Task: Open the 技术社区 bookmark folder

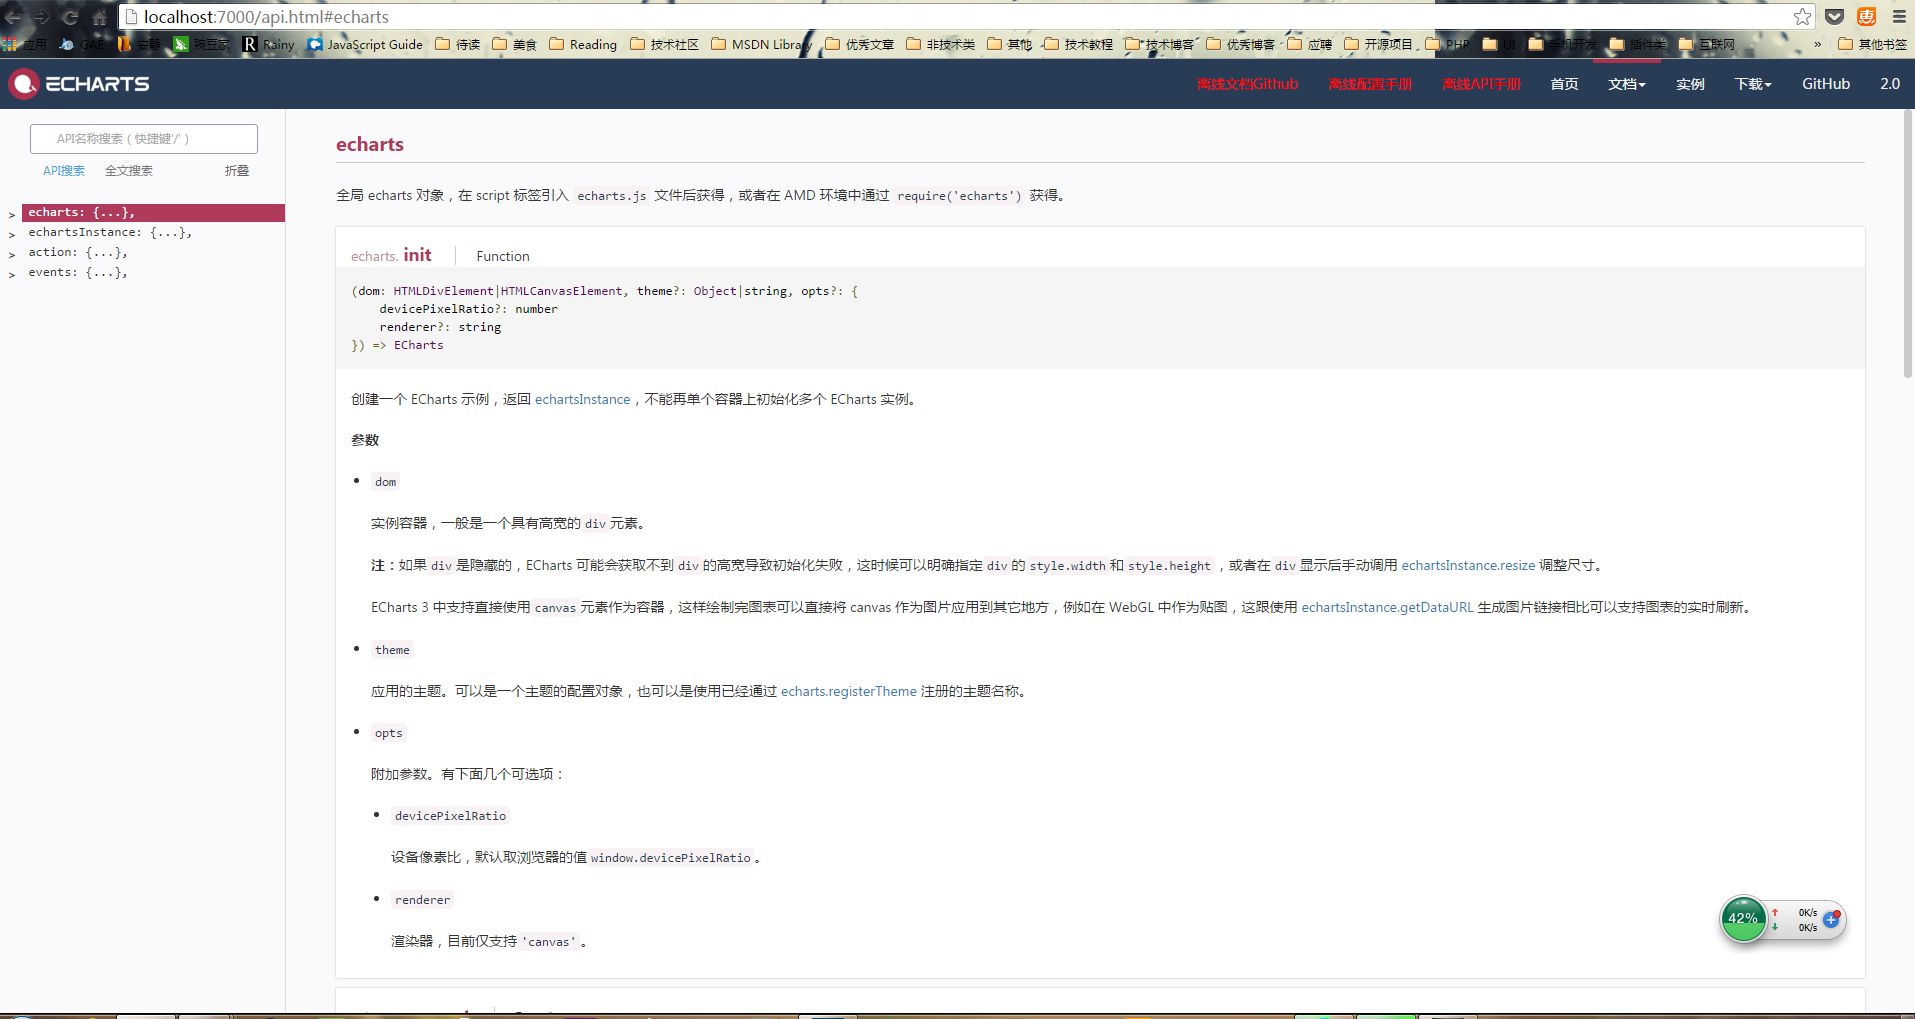Action: click(x=664, y=44)
